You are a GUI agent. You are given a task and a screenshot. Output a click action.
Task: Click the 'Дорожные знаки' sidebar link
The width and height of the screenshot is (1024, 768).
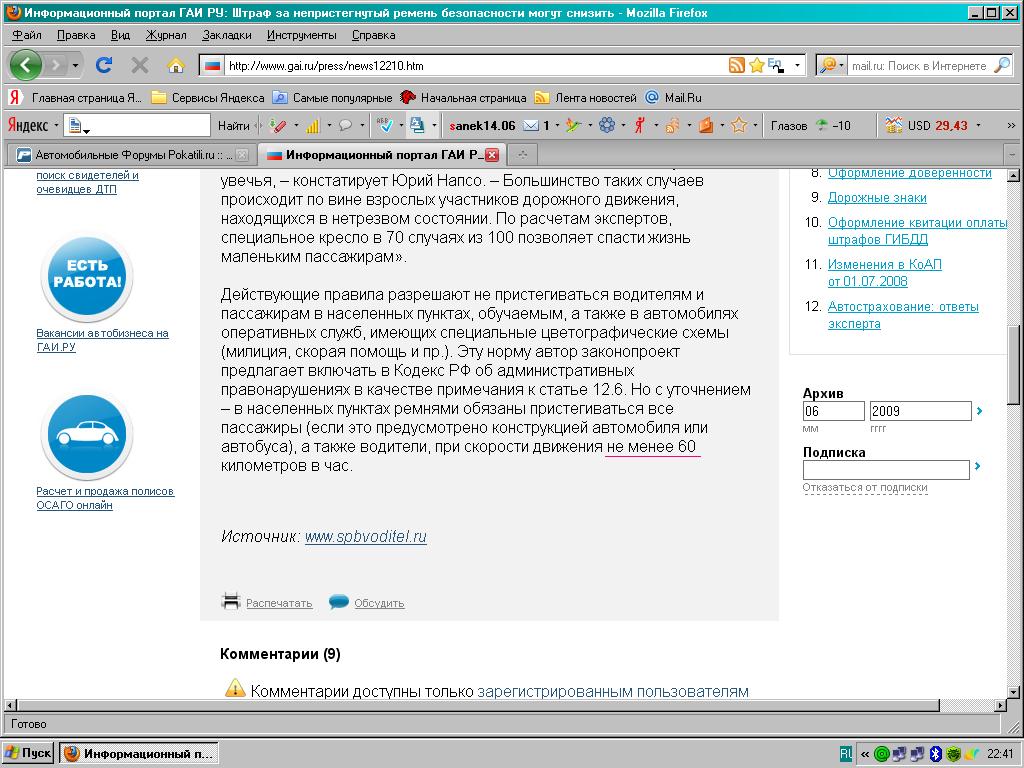pyautogui.click(x=877, y=198)
